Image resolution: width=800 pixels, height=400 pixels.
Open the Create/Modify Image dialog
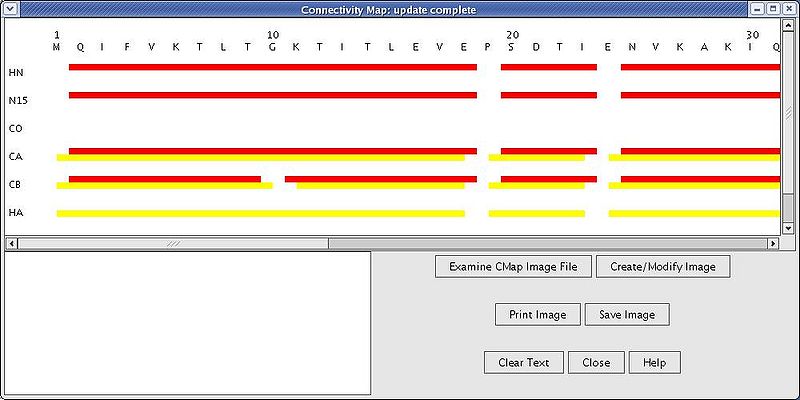[x=663, y=267]
